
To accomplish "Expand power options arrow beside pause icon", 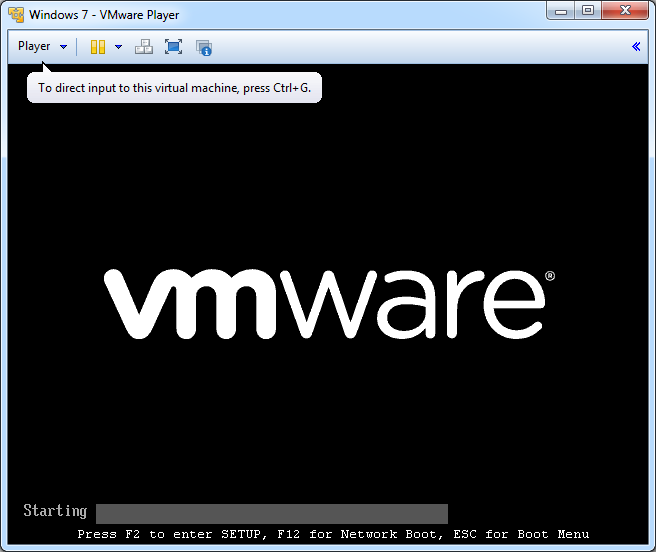I will click(x=118, y=47).
